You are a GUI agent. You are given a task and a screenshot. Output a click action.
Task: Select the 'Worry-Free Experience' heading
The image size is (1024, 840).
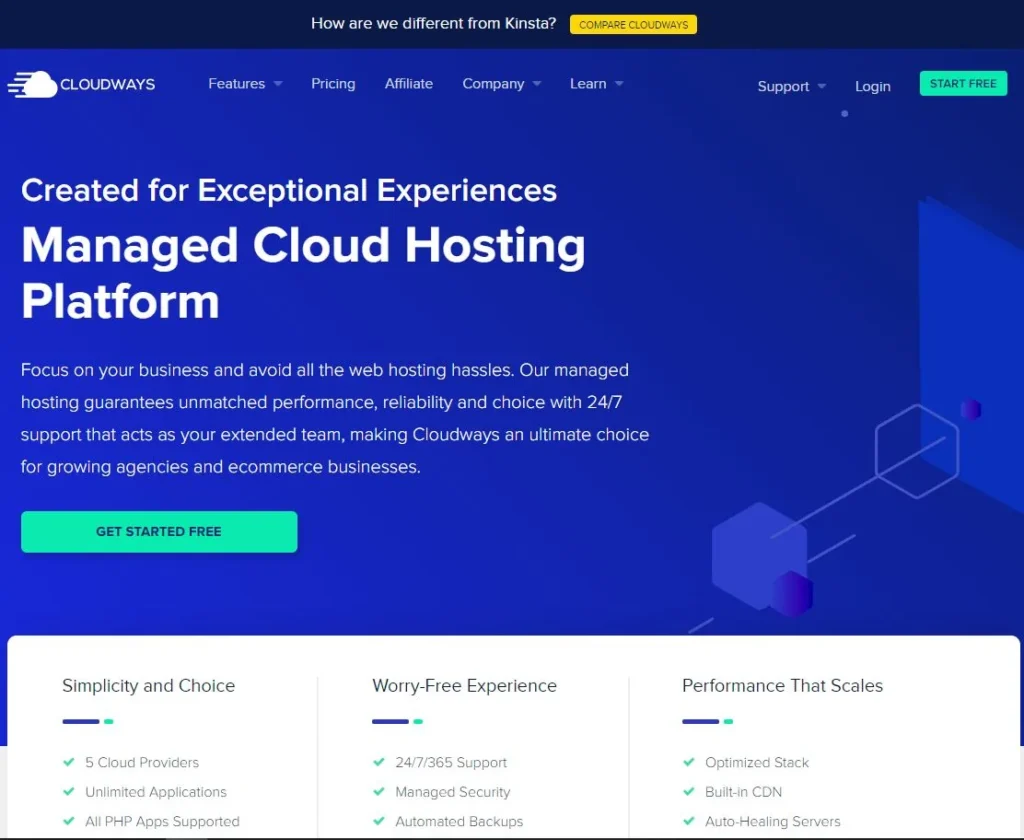coord(464,685)
